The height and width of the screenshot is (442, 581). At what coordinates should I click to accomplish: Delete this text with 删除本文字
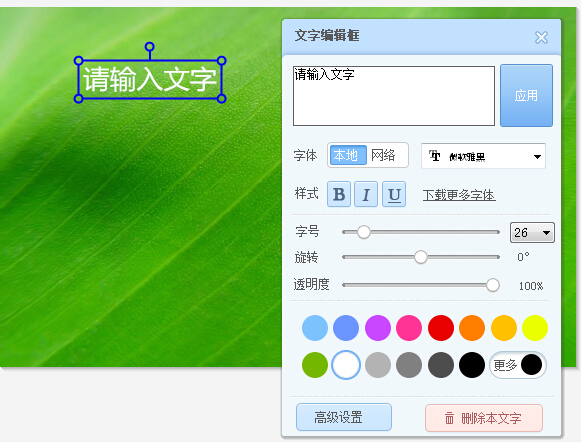point(484,418)
